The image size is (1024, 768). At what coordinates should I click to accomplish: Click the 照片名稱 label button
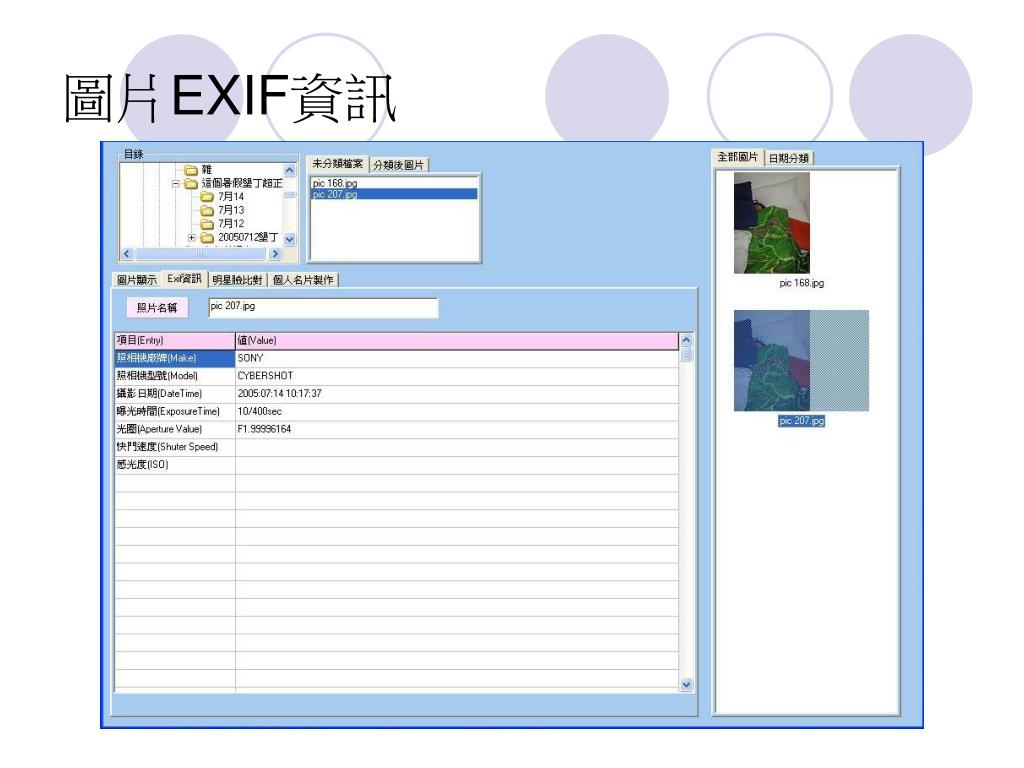(x=157, y=308)
